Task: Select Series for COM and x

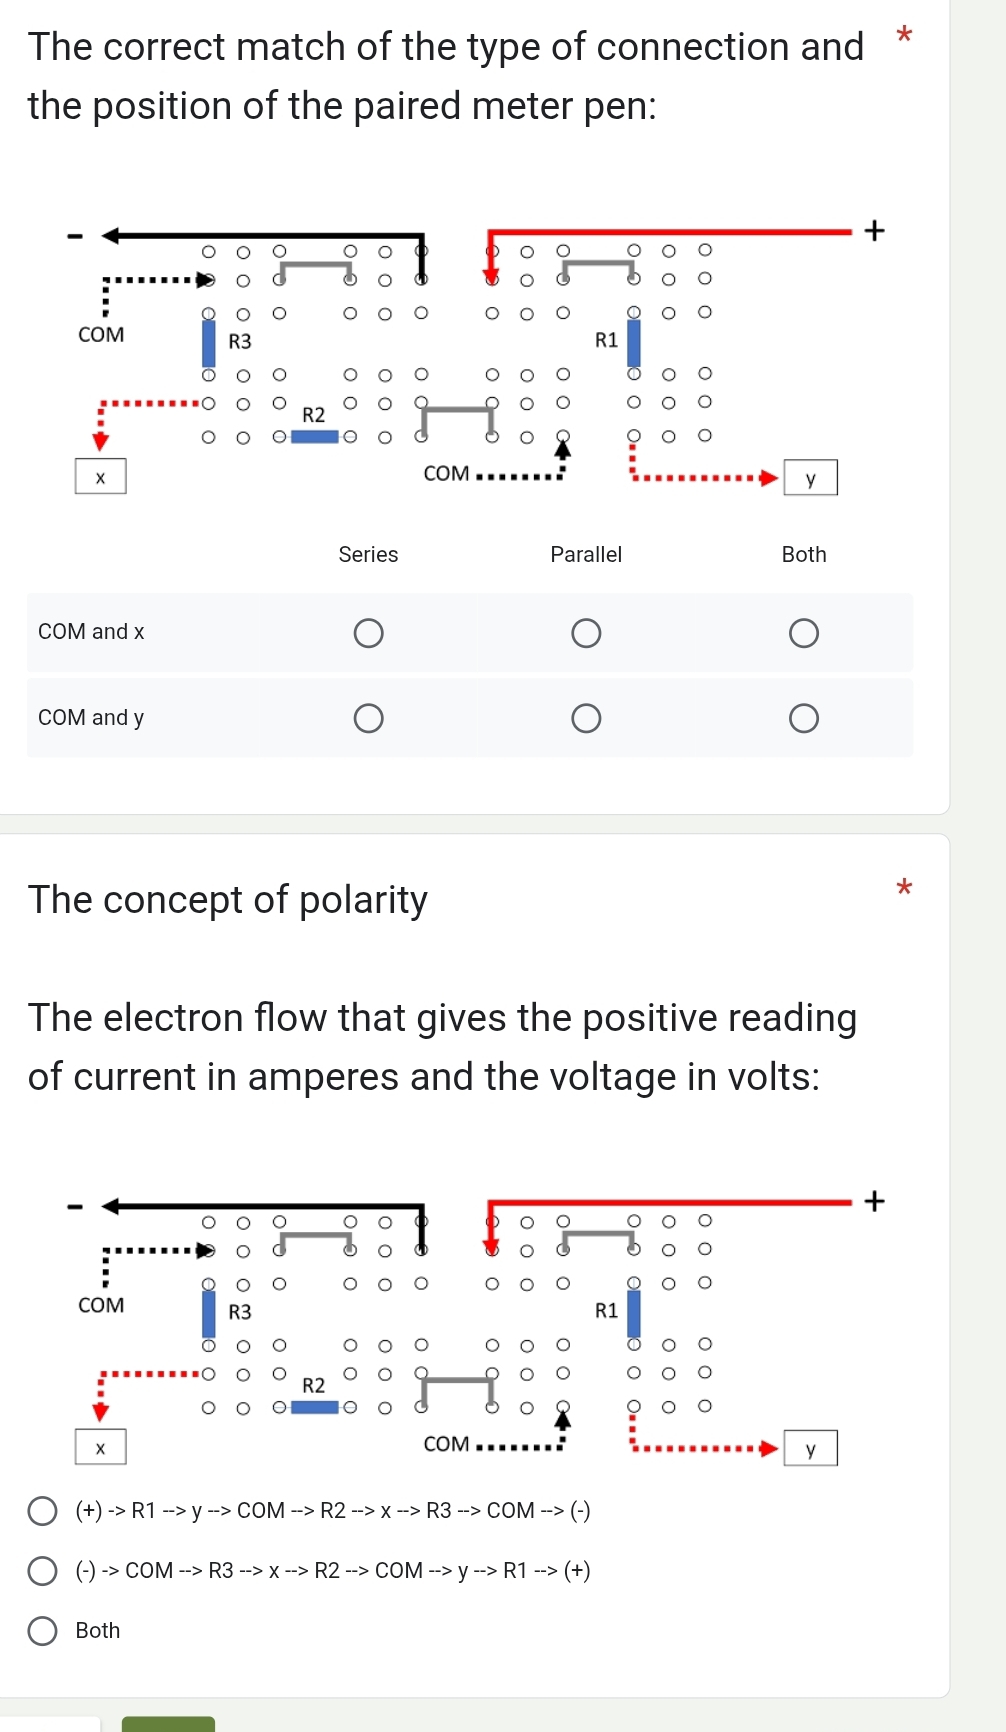Action: [x=368, y=634]
